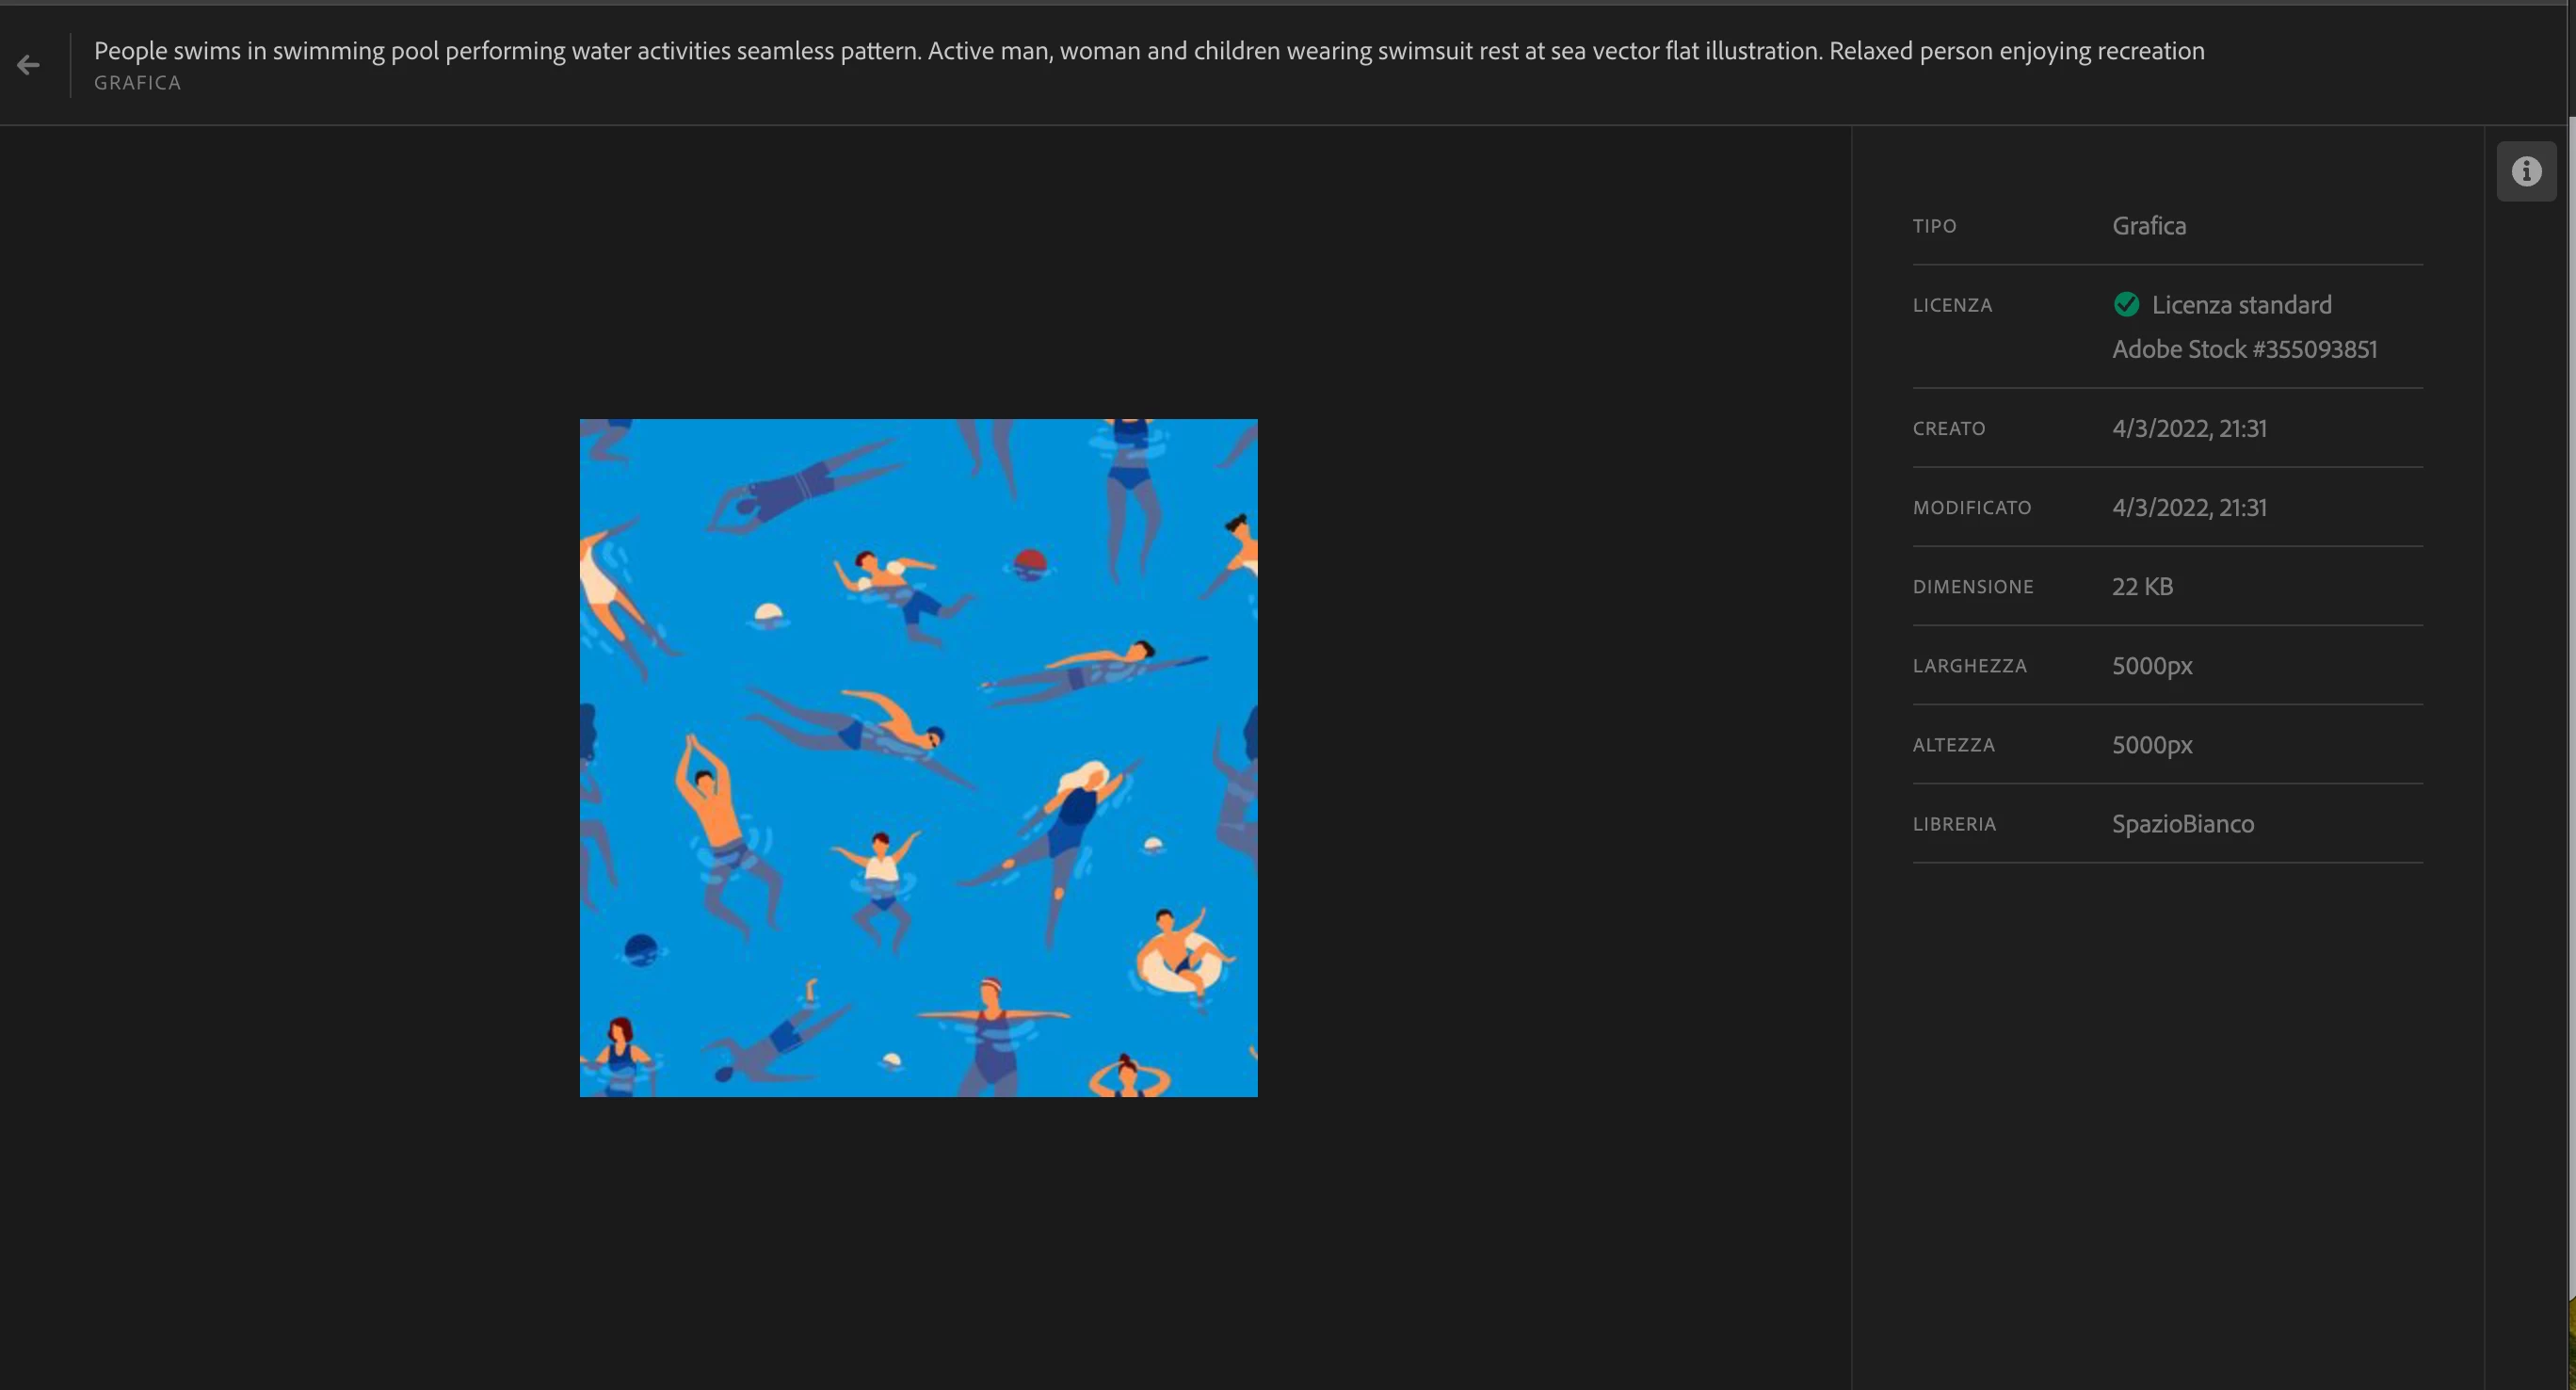Go back using the left arrow icon
This screenshot has width=2576, height=1390.
[28, 66]
